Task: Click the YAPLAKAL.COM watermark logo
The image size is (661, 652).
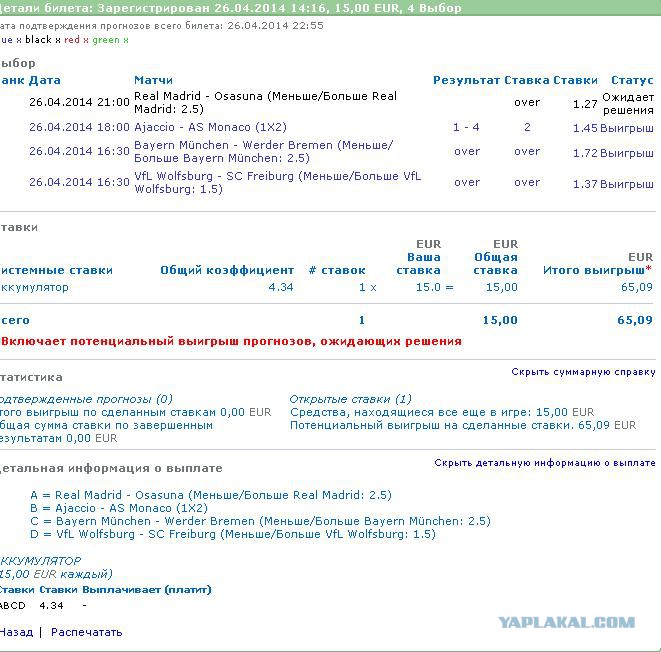Action: click(x=566, y=622)
